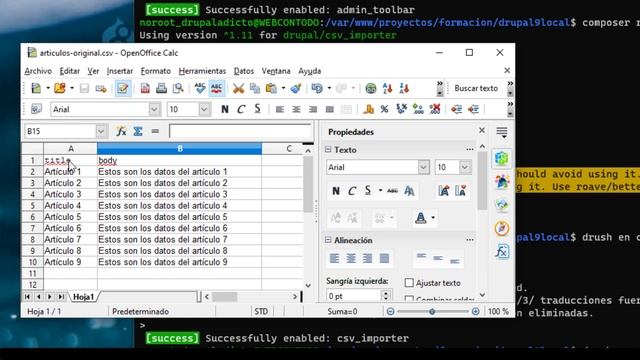Click the New document icon in toolbar
This screenshot has width=640, height=360.
point(36,88)
